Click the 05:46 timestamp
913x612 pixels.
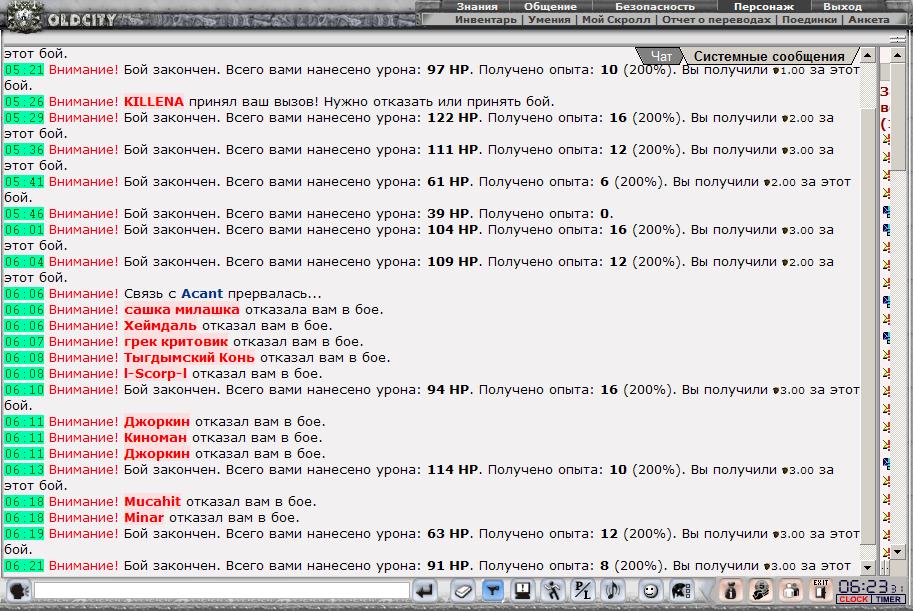(24, 213)
